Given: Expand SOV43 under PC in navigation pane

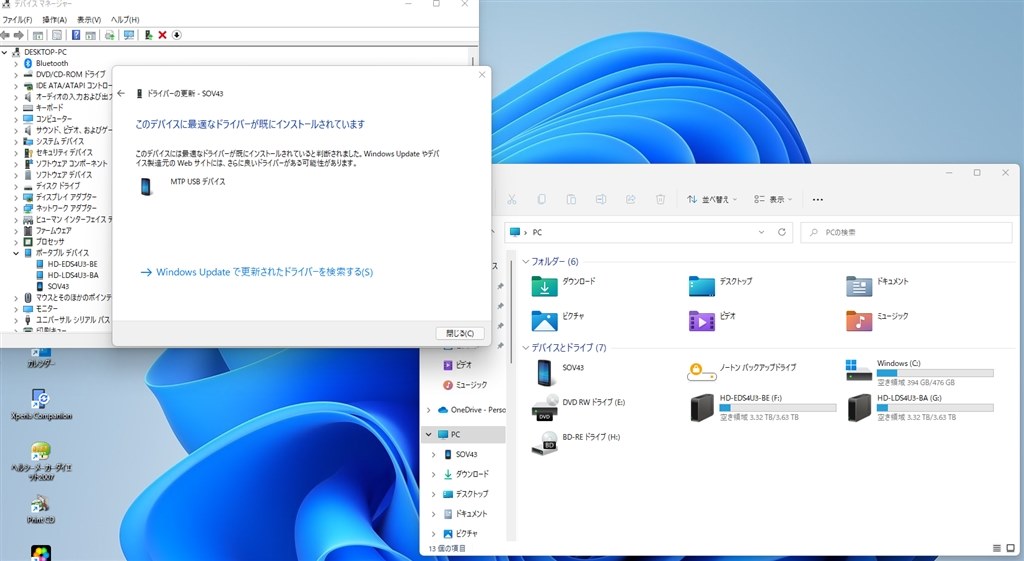Looking at the screenshot, I should click(434, 455).
